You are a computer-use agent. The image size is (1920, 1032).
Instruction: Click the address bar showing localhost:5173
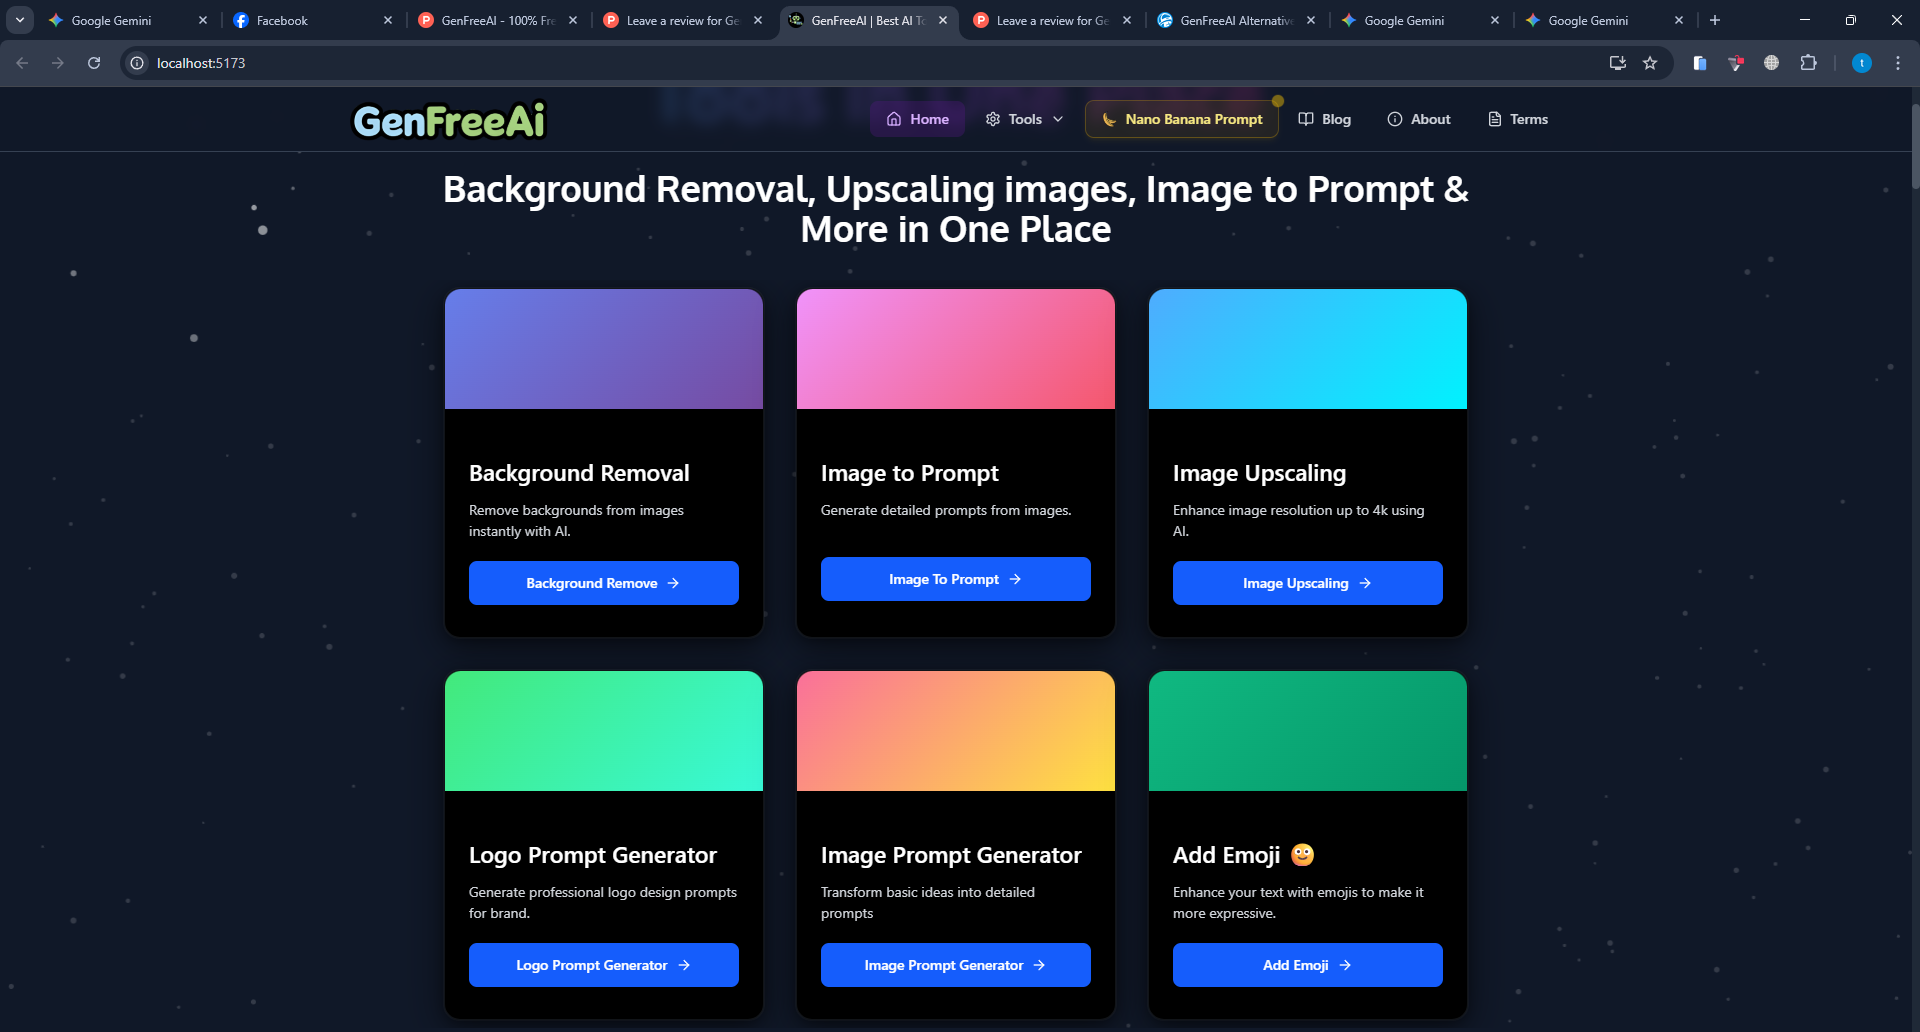pyautogui.click(x=200, y=63)
